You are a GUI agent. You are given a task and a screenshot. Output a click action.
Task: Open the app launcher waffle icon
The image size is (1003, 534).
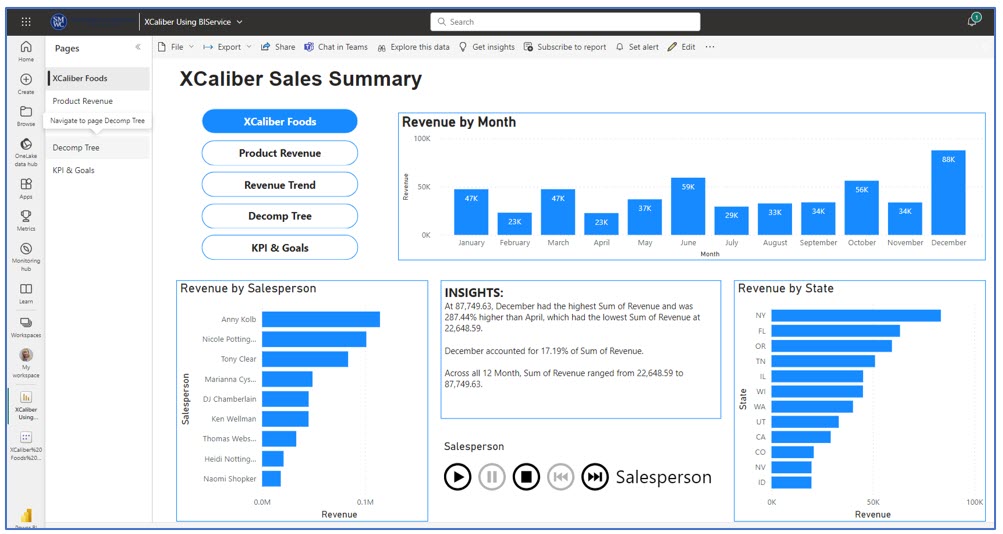[26, 22]
